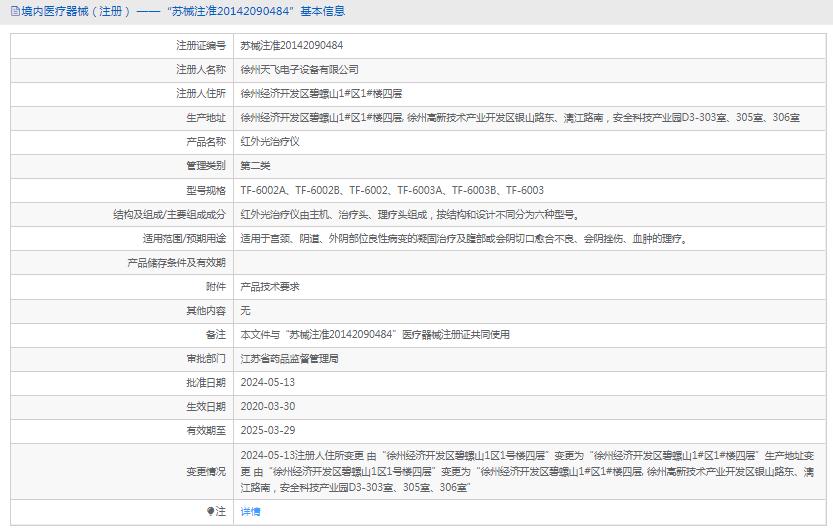Click the page title 境内医疗器械（注册）
Screen dimensions: 833x532
point(75,11)
